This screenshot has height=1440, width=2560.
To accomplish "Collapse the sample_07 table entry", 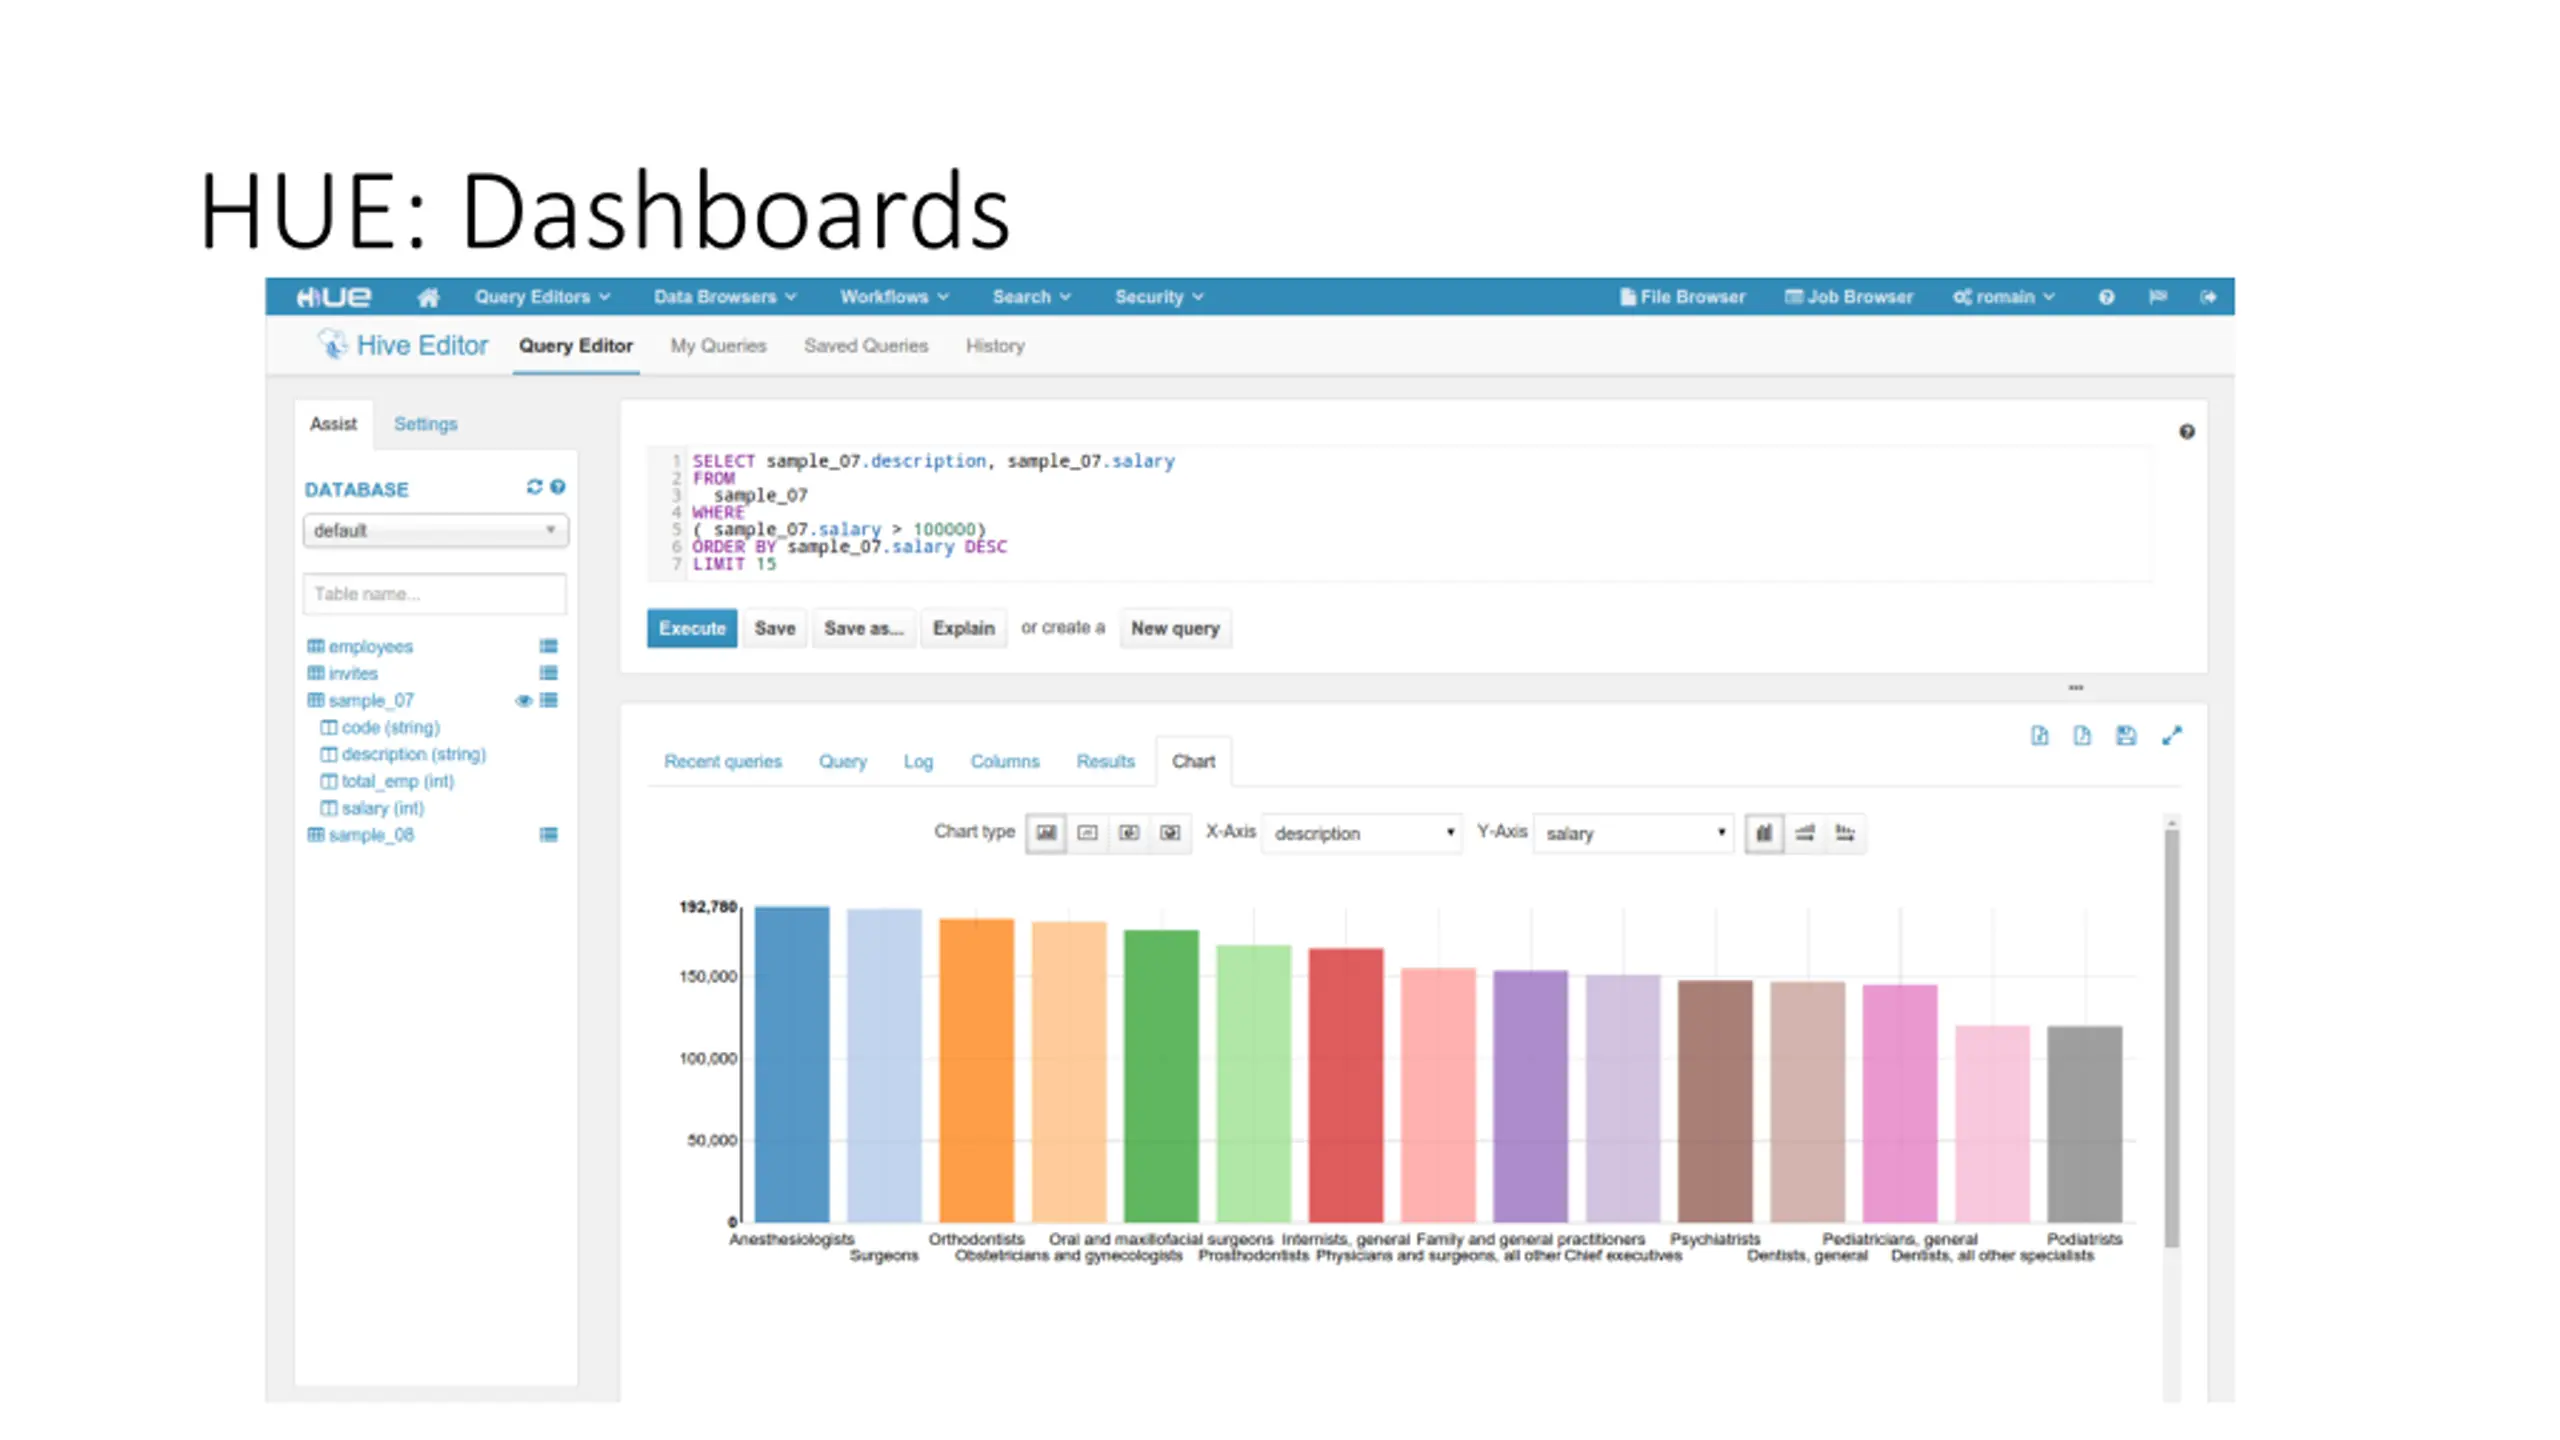I will (x=370, y=701).
